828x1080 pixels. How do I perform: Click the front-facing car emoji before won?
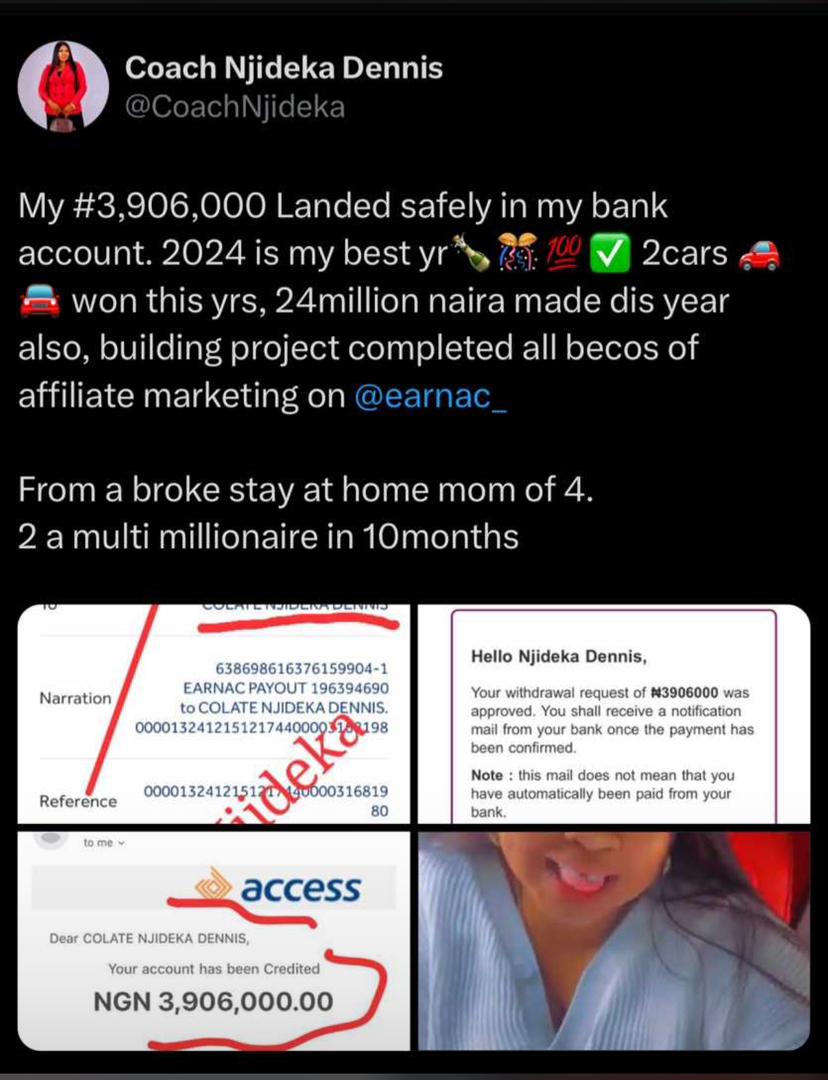39,301
